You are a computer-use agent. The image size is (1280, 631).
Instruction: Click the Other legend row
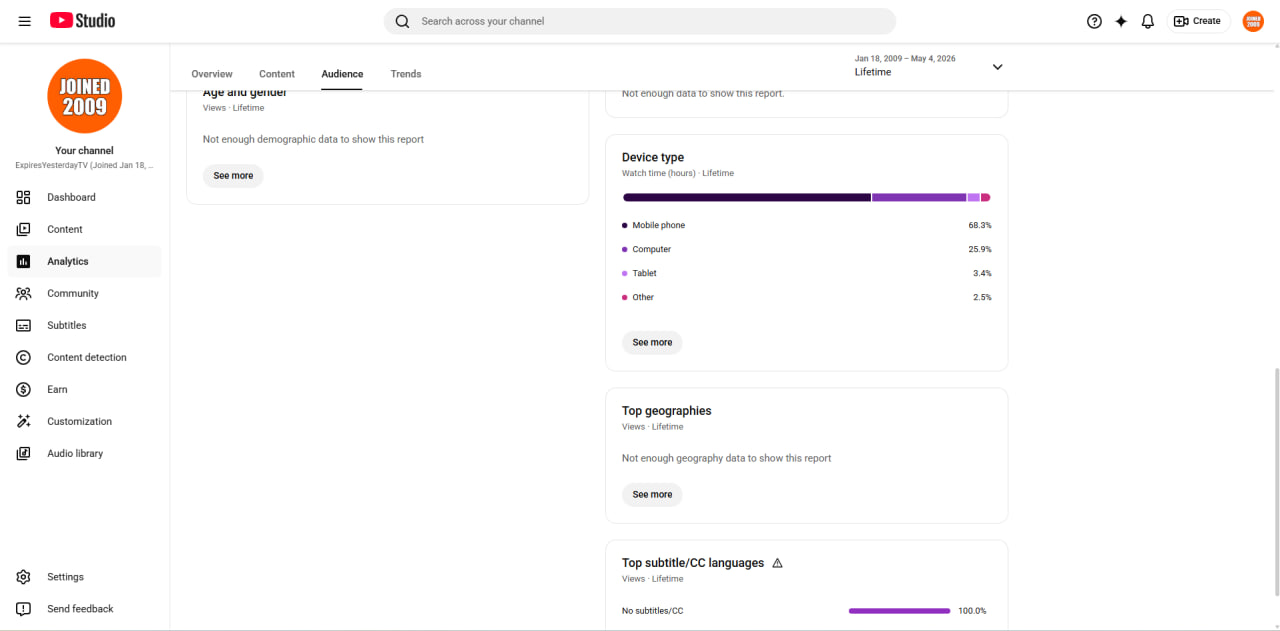click(807, 297)
